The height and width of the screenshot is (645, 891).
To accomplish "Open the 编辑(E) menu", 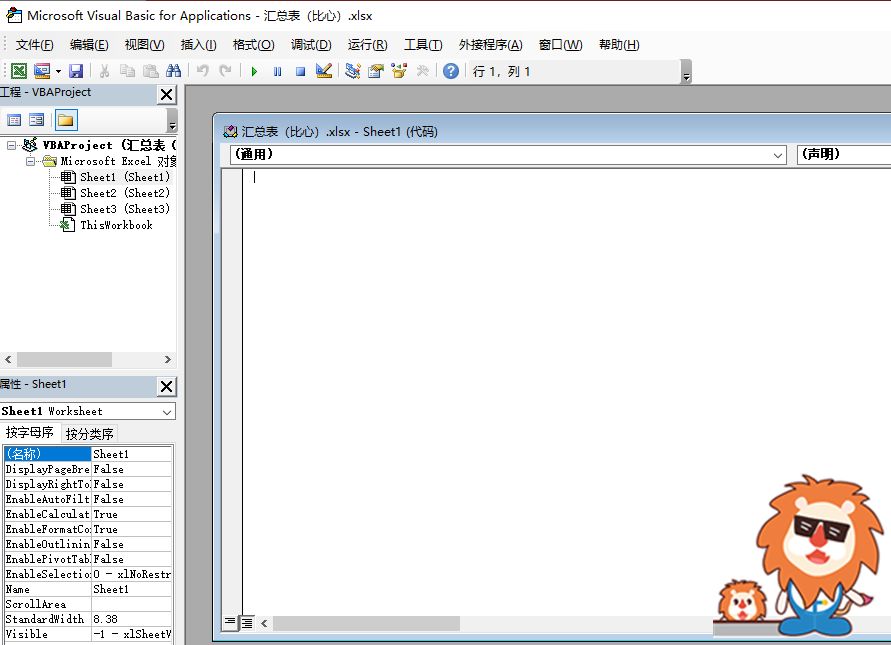I will 89,45.
